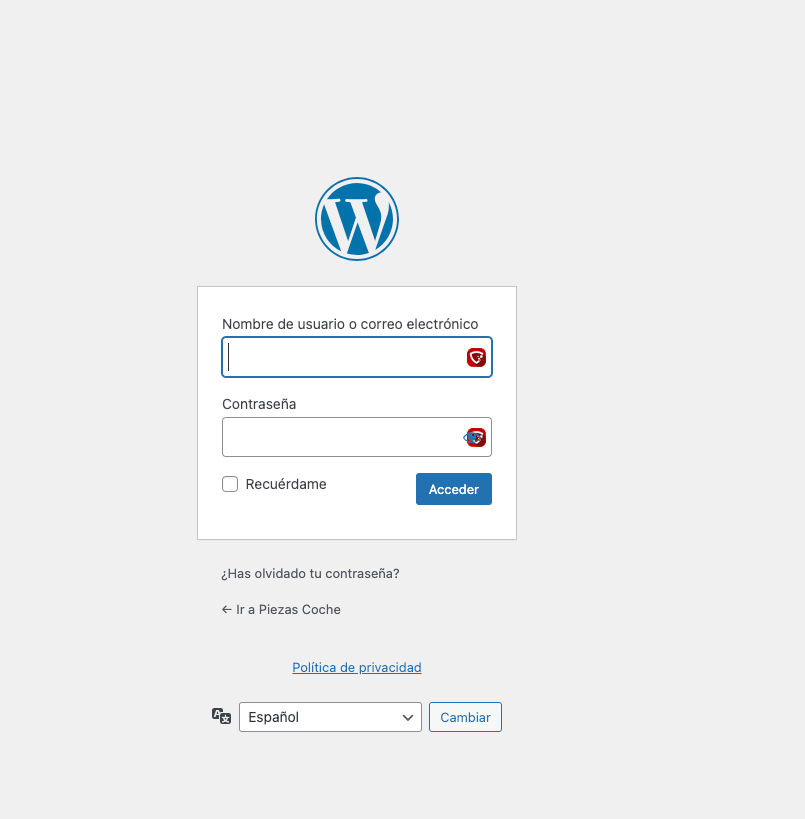Open ¿Has olvidado tu contraseña? link

310,573
